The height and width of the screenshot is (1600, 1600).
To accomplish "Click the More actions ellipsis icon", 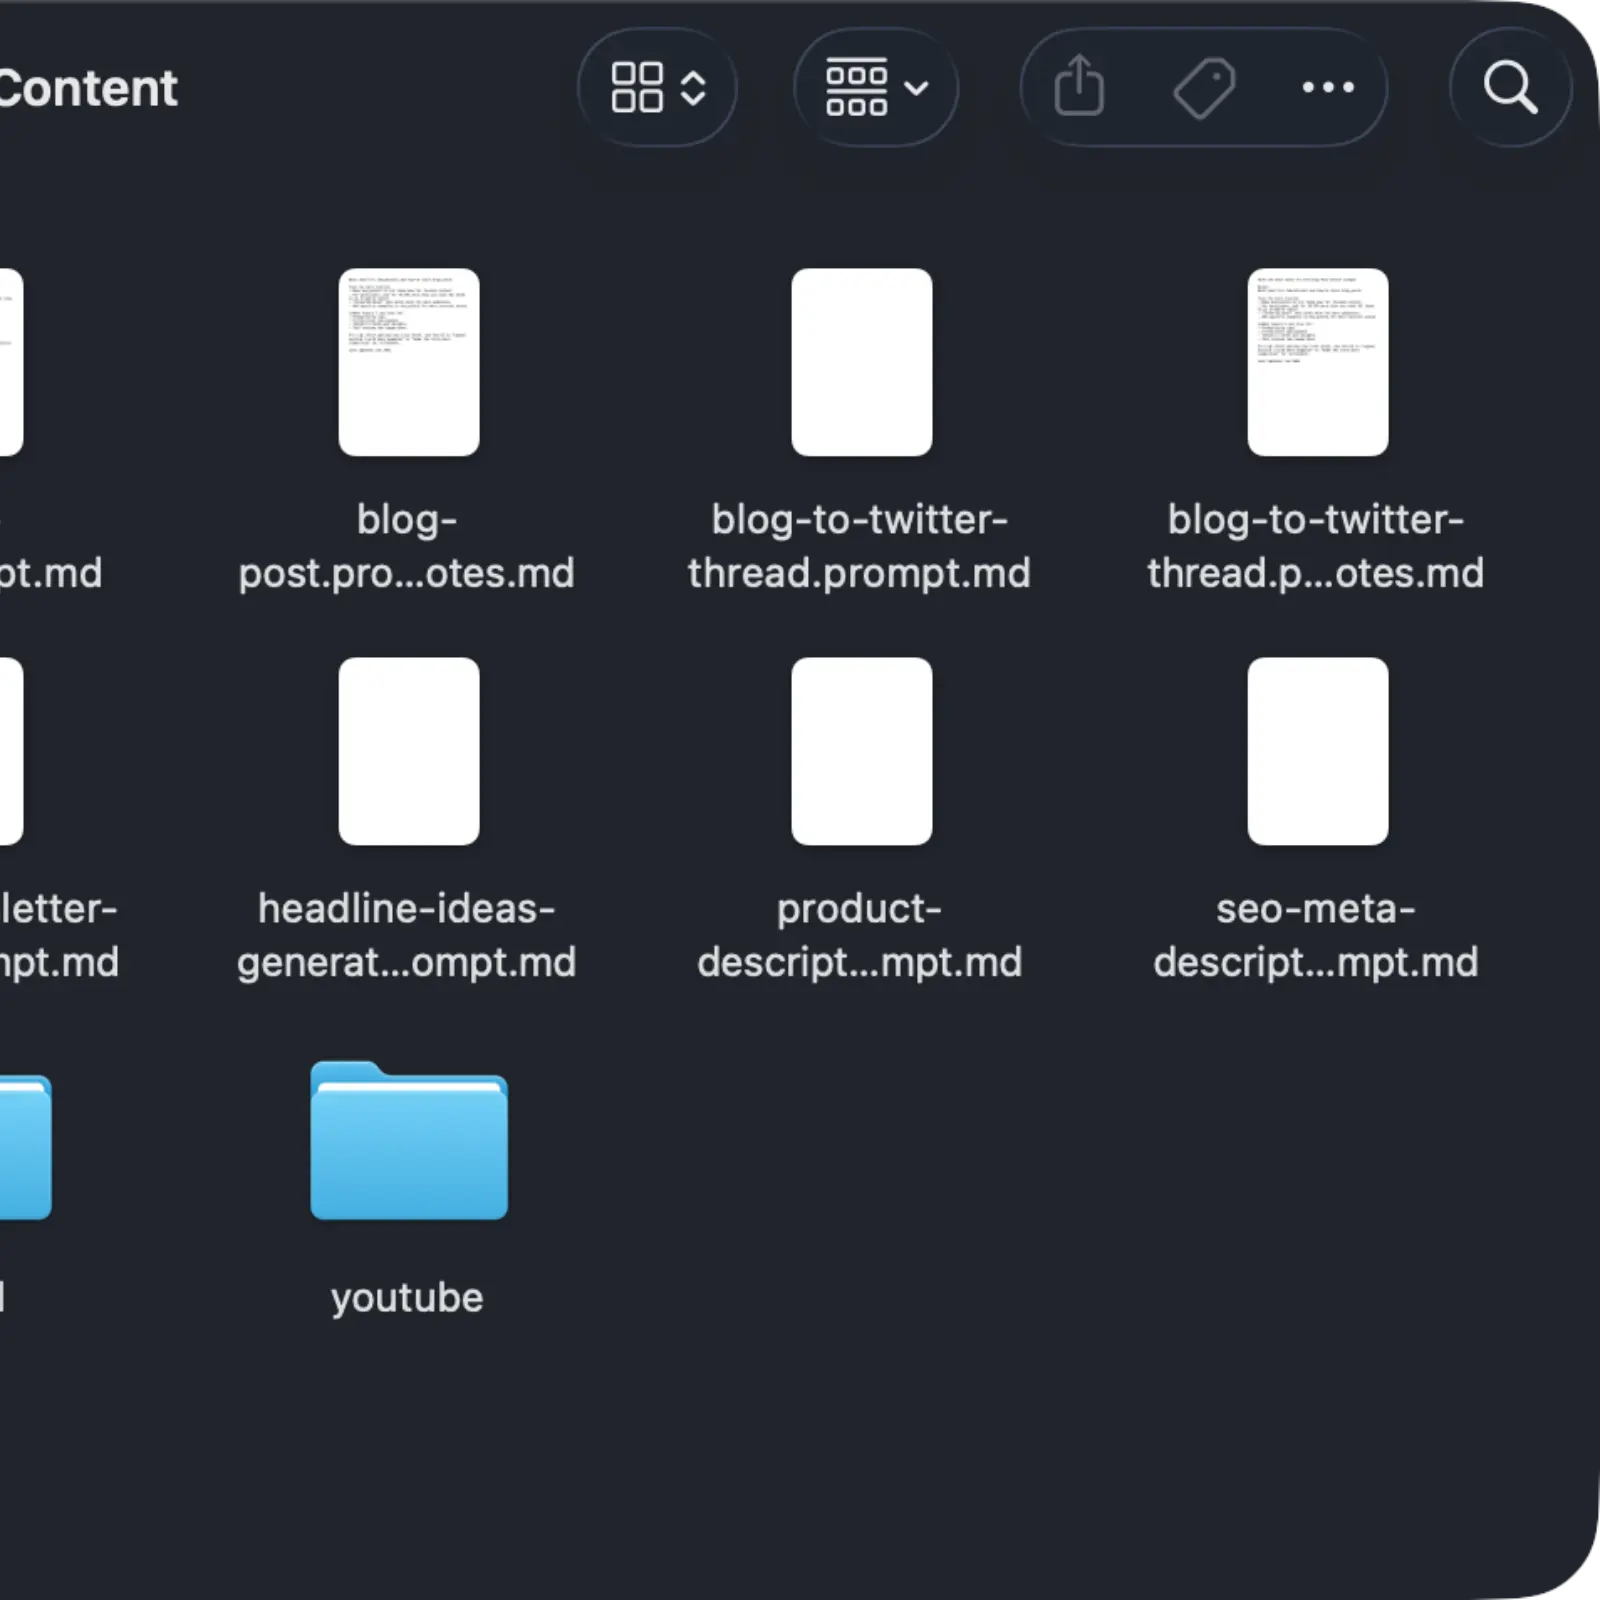I will (x=1326, y=88).
